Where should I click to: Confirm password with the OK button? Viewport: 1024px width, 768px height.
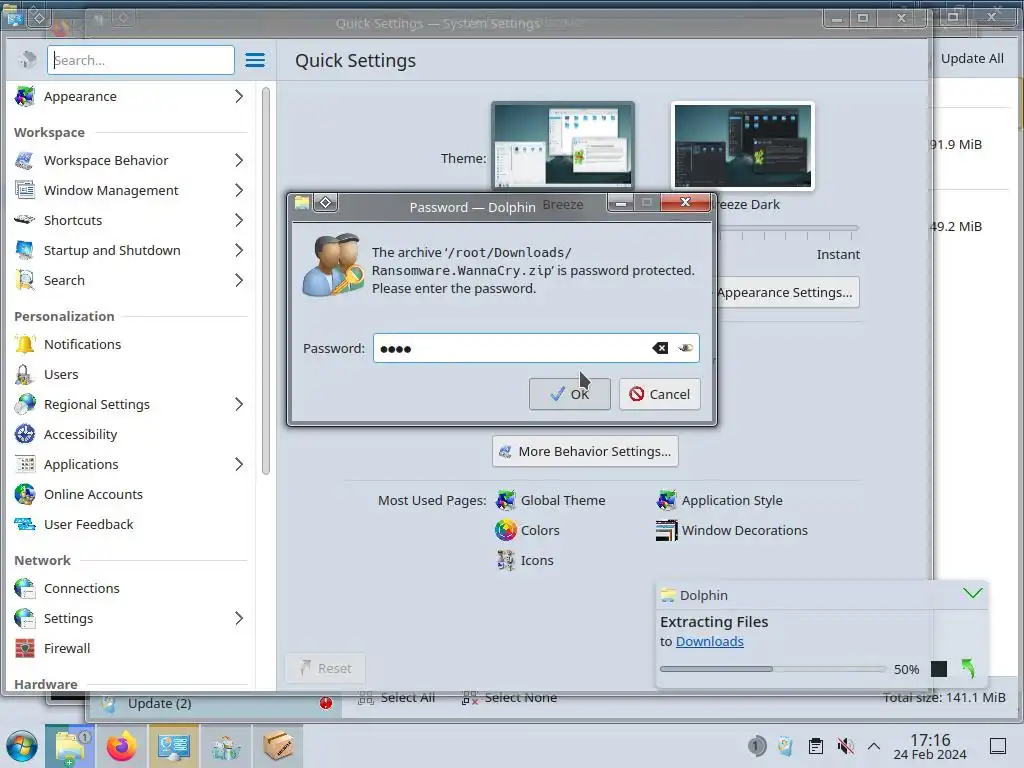(569, 394)
